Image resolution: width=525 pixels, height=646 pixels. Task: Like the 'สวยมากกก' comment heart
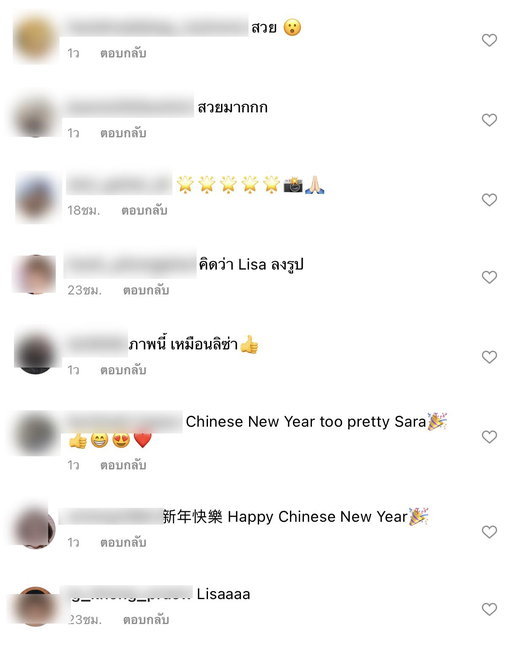[x=489, y=120]
